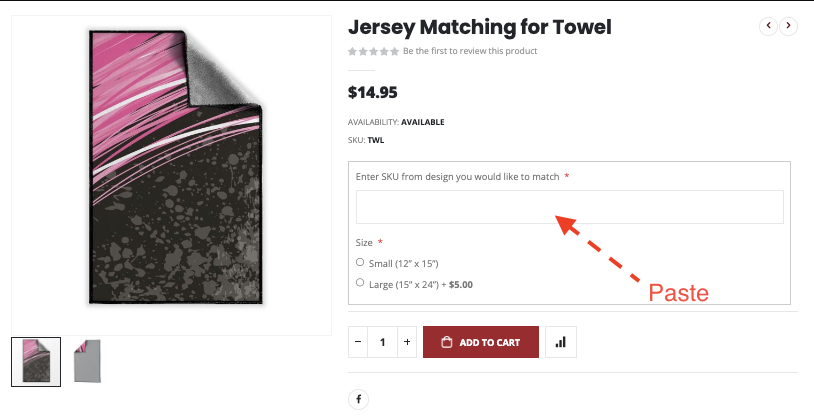This screenshot has width=814, height=417.
Task: Increase quantity with the plus button
Action: tap(407, 342)
